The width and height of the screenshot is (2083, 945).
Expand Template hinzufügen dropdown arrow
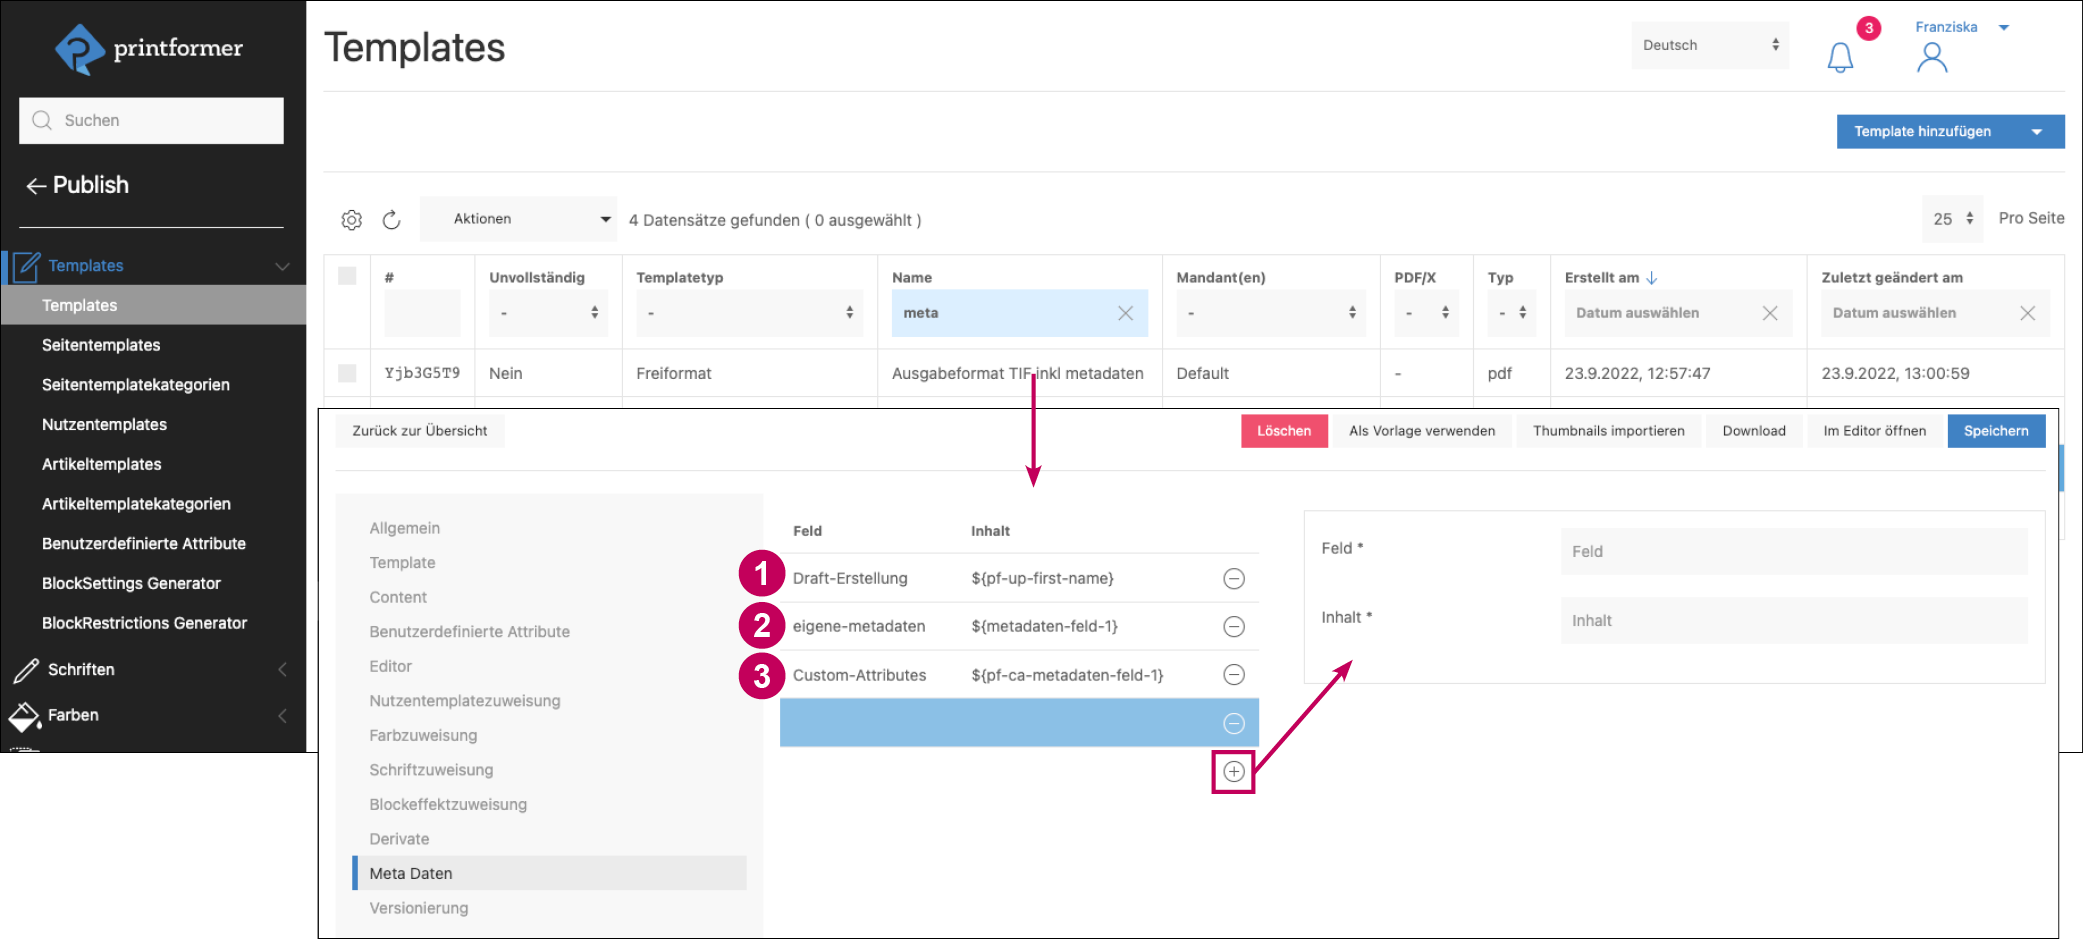(x=2037, y=132)
